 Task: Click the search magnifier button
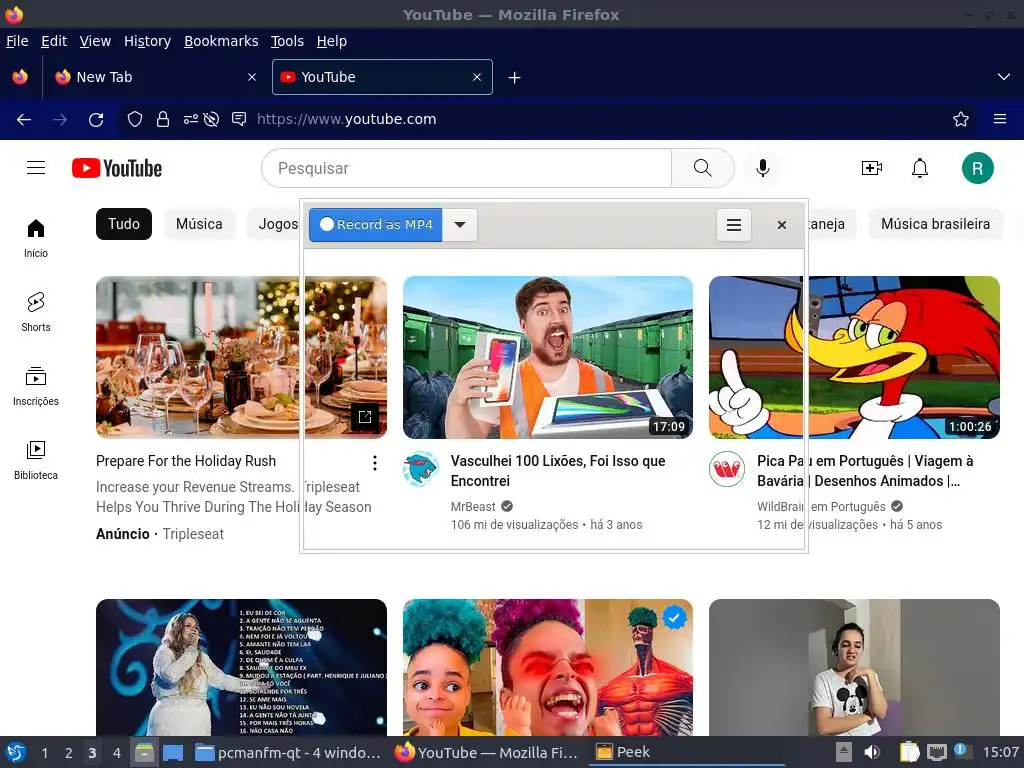coord(703,168)
